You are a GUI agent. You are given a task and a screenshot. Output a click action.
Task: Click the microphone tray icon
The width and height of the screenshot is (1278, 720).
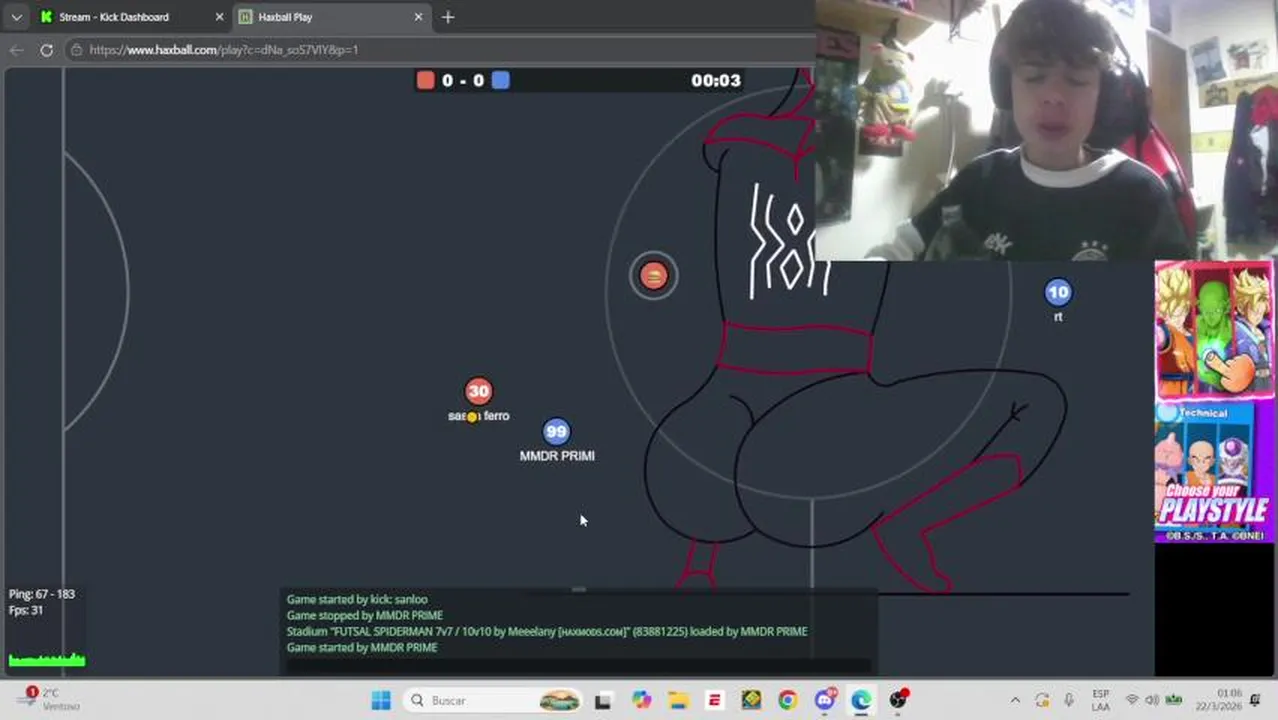tap(1069, 701)
